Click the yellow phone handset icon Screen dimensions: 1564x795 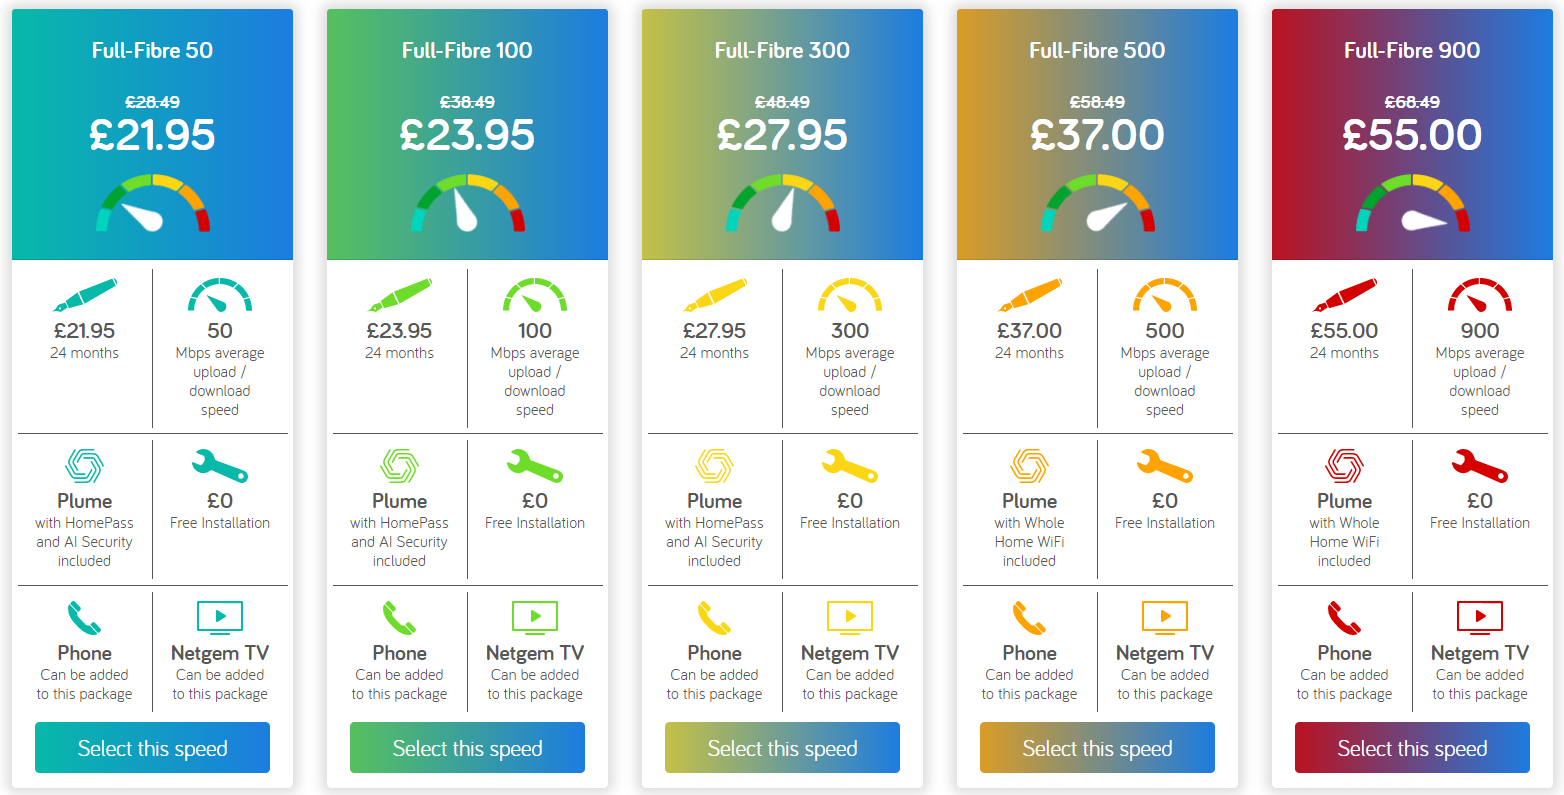(x=714, y=618)
